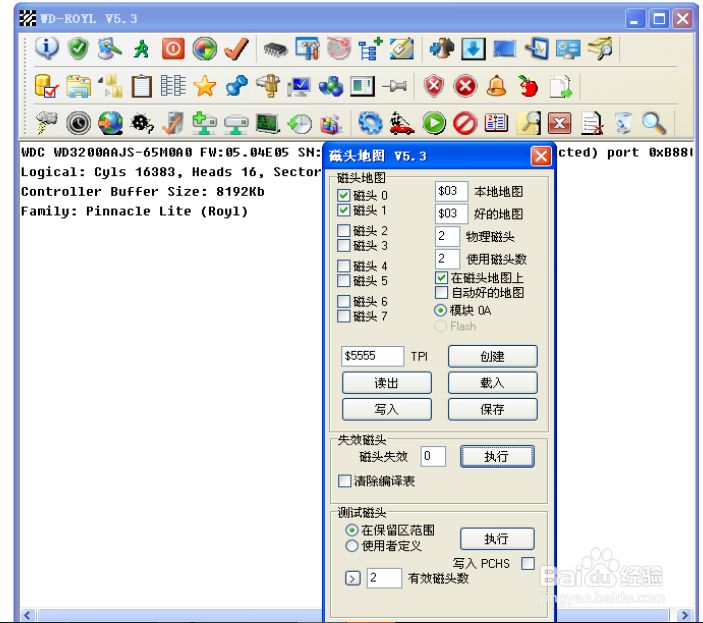Click the 创建 button
Screen dimensions: 703x623
493,356
